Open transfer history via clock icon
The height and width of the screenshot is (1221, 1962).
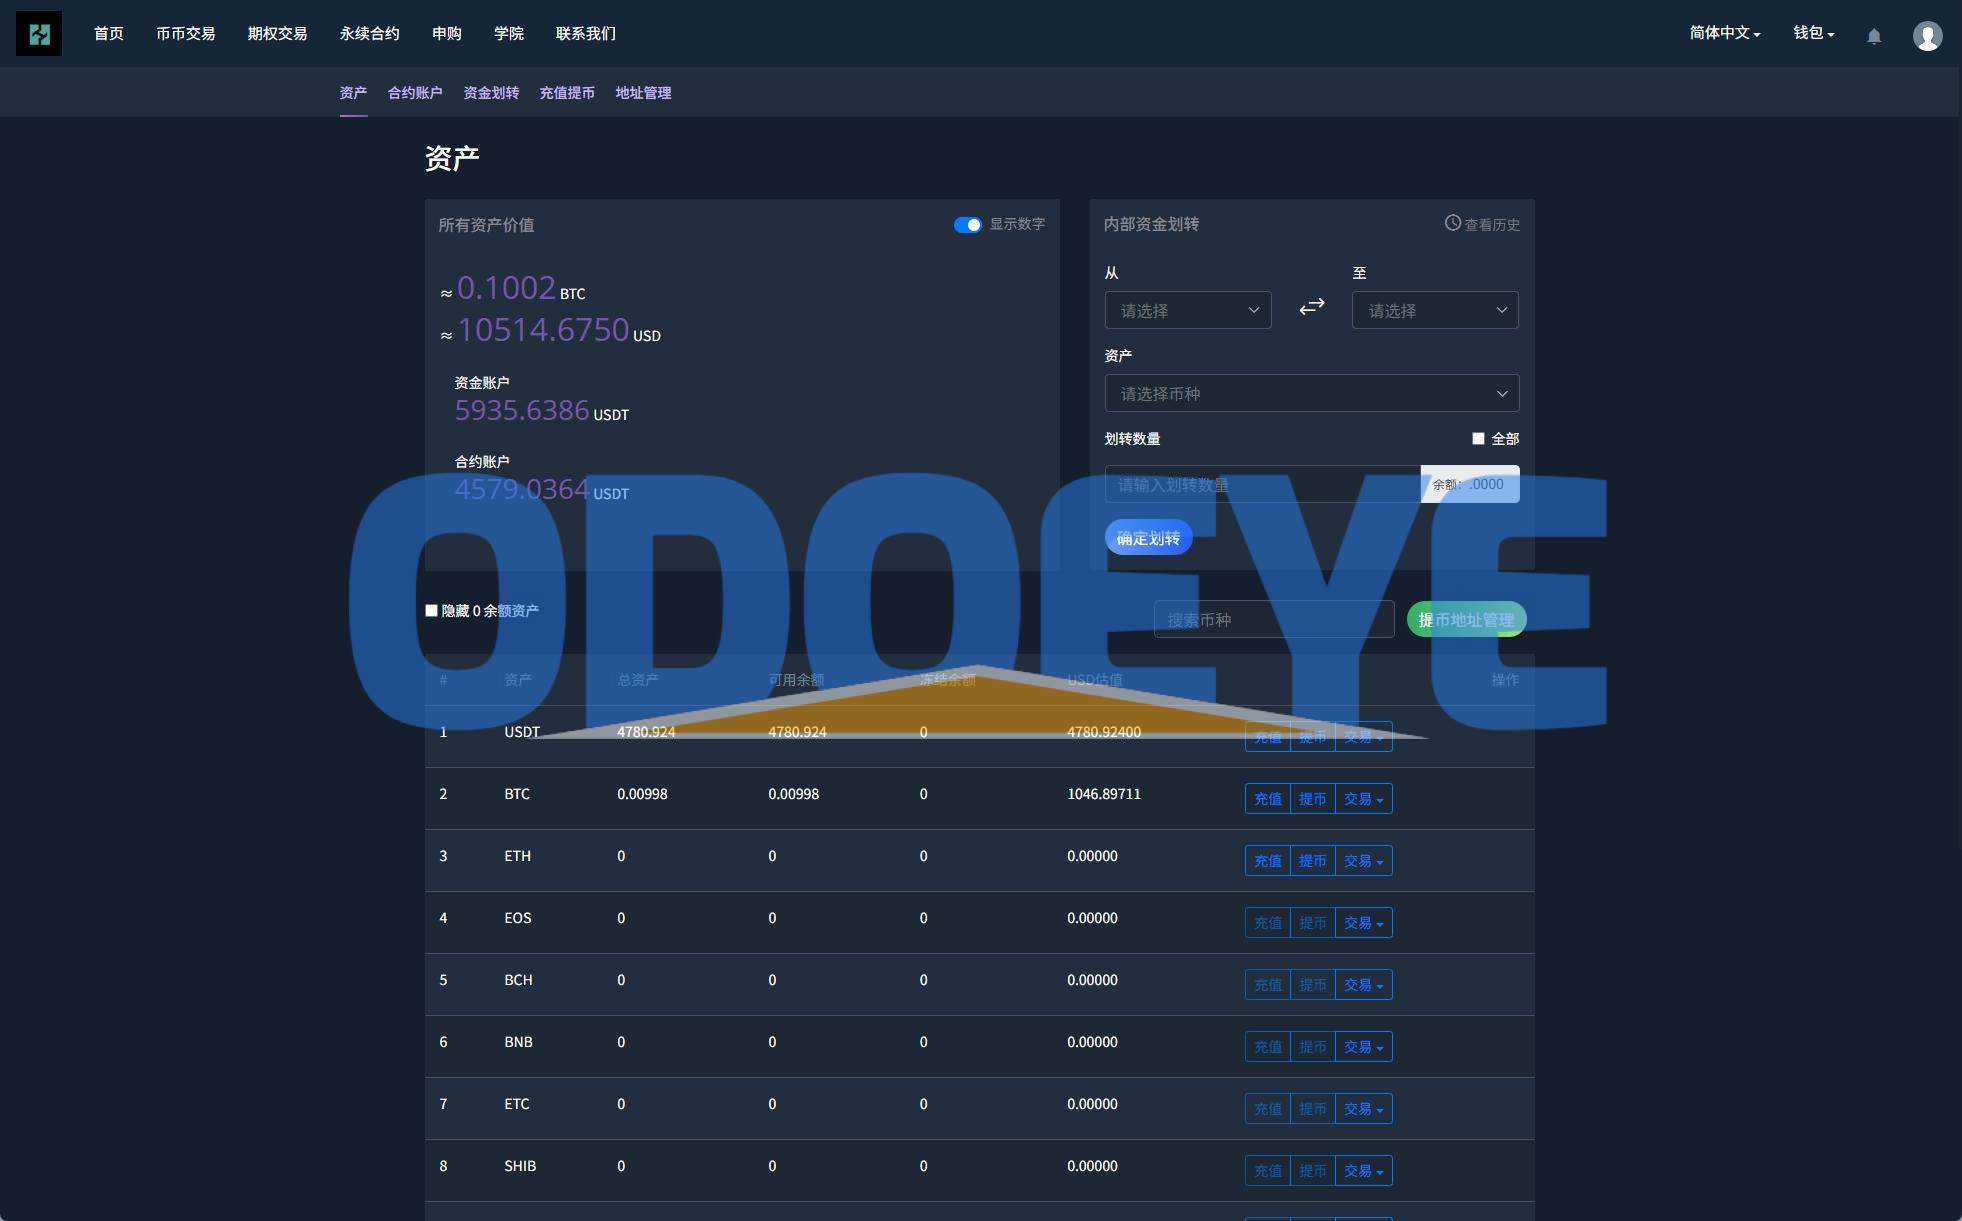coord(1453,223)
